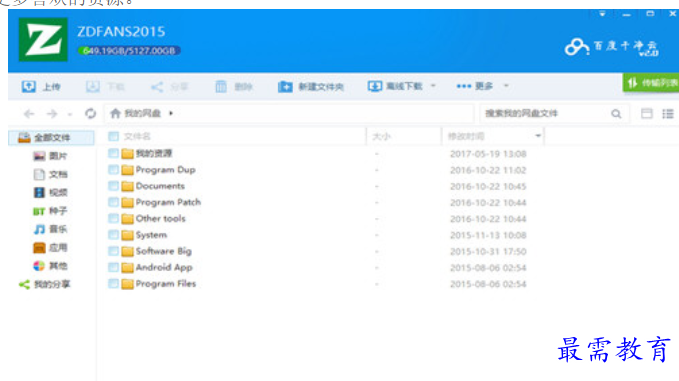Refresh the current folder listing
Image resolution: width=679 pixels, height=381 pixels.
90,113
